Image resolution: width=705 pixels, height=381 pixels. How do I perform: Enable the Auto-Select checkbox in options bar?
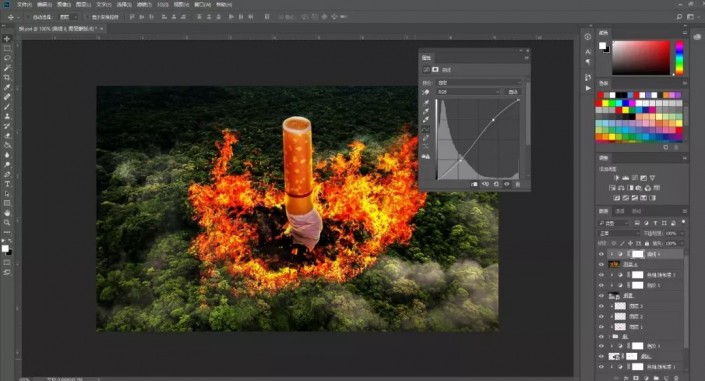pos(27,17)
